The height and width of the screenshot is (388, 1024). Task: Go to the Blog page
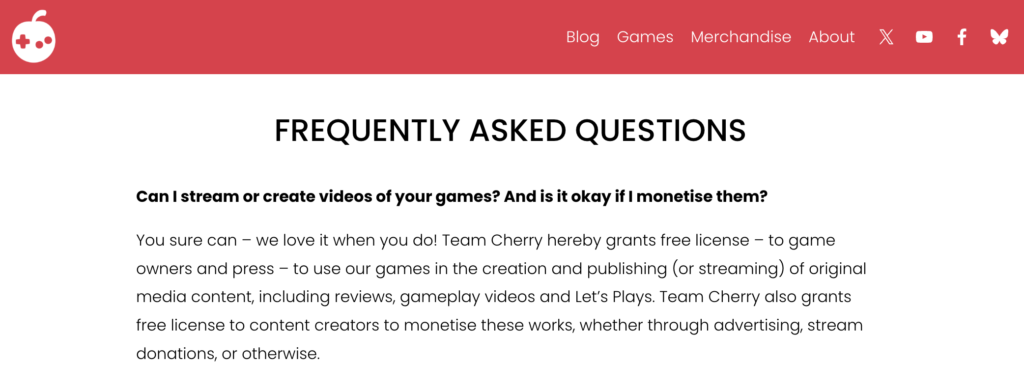[583, 37]
